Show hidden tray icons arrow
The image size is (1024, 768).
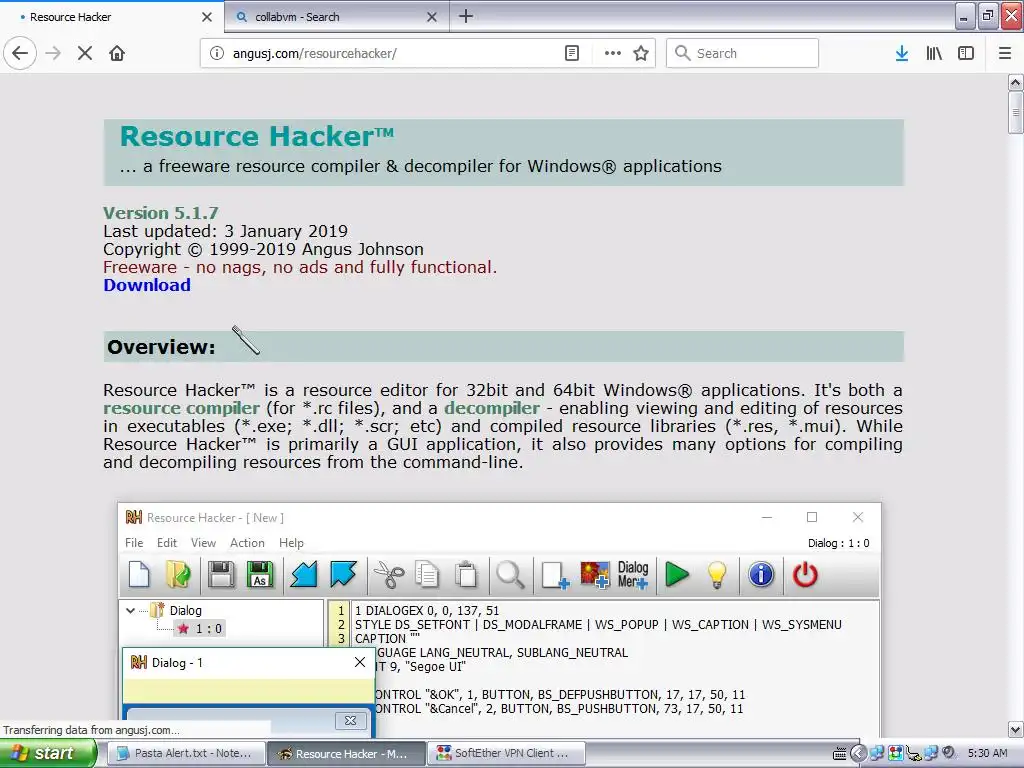tap(858, 754)
